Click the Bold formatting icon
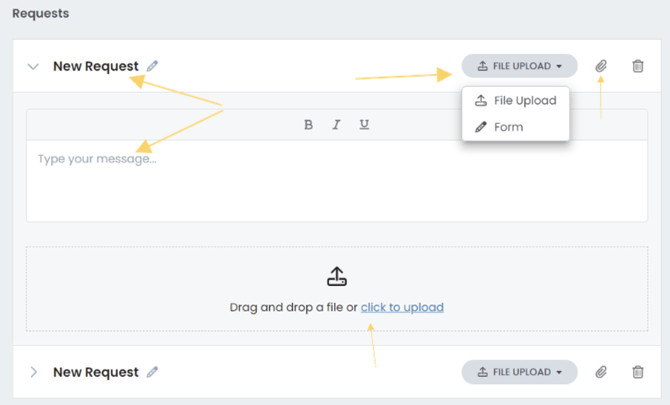Viewport: 670px width, 405px height. click(x=308, y=125)
